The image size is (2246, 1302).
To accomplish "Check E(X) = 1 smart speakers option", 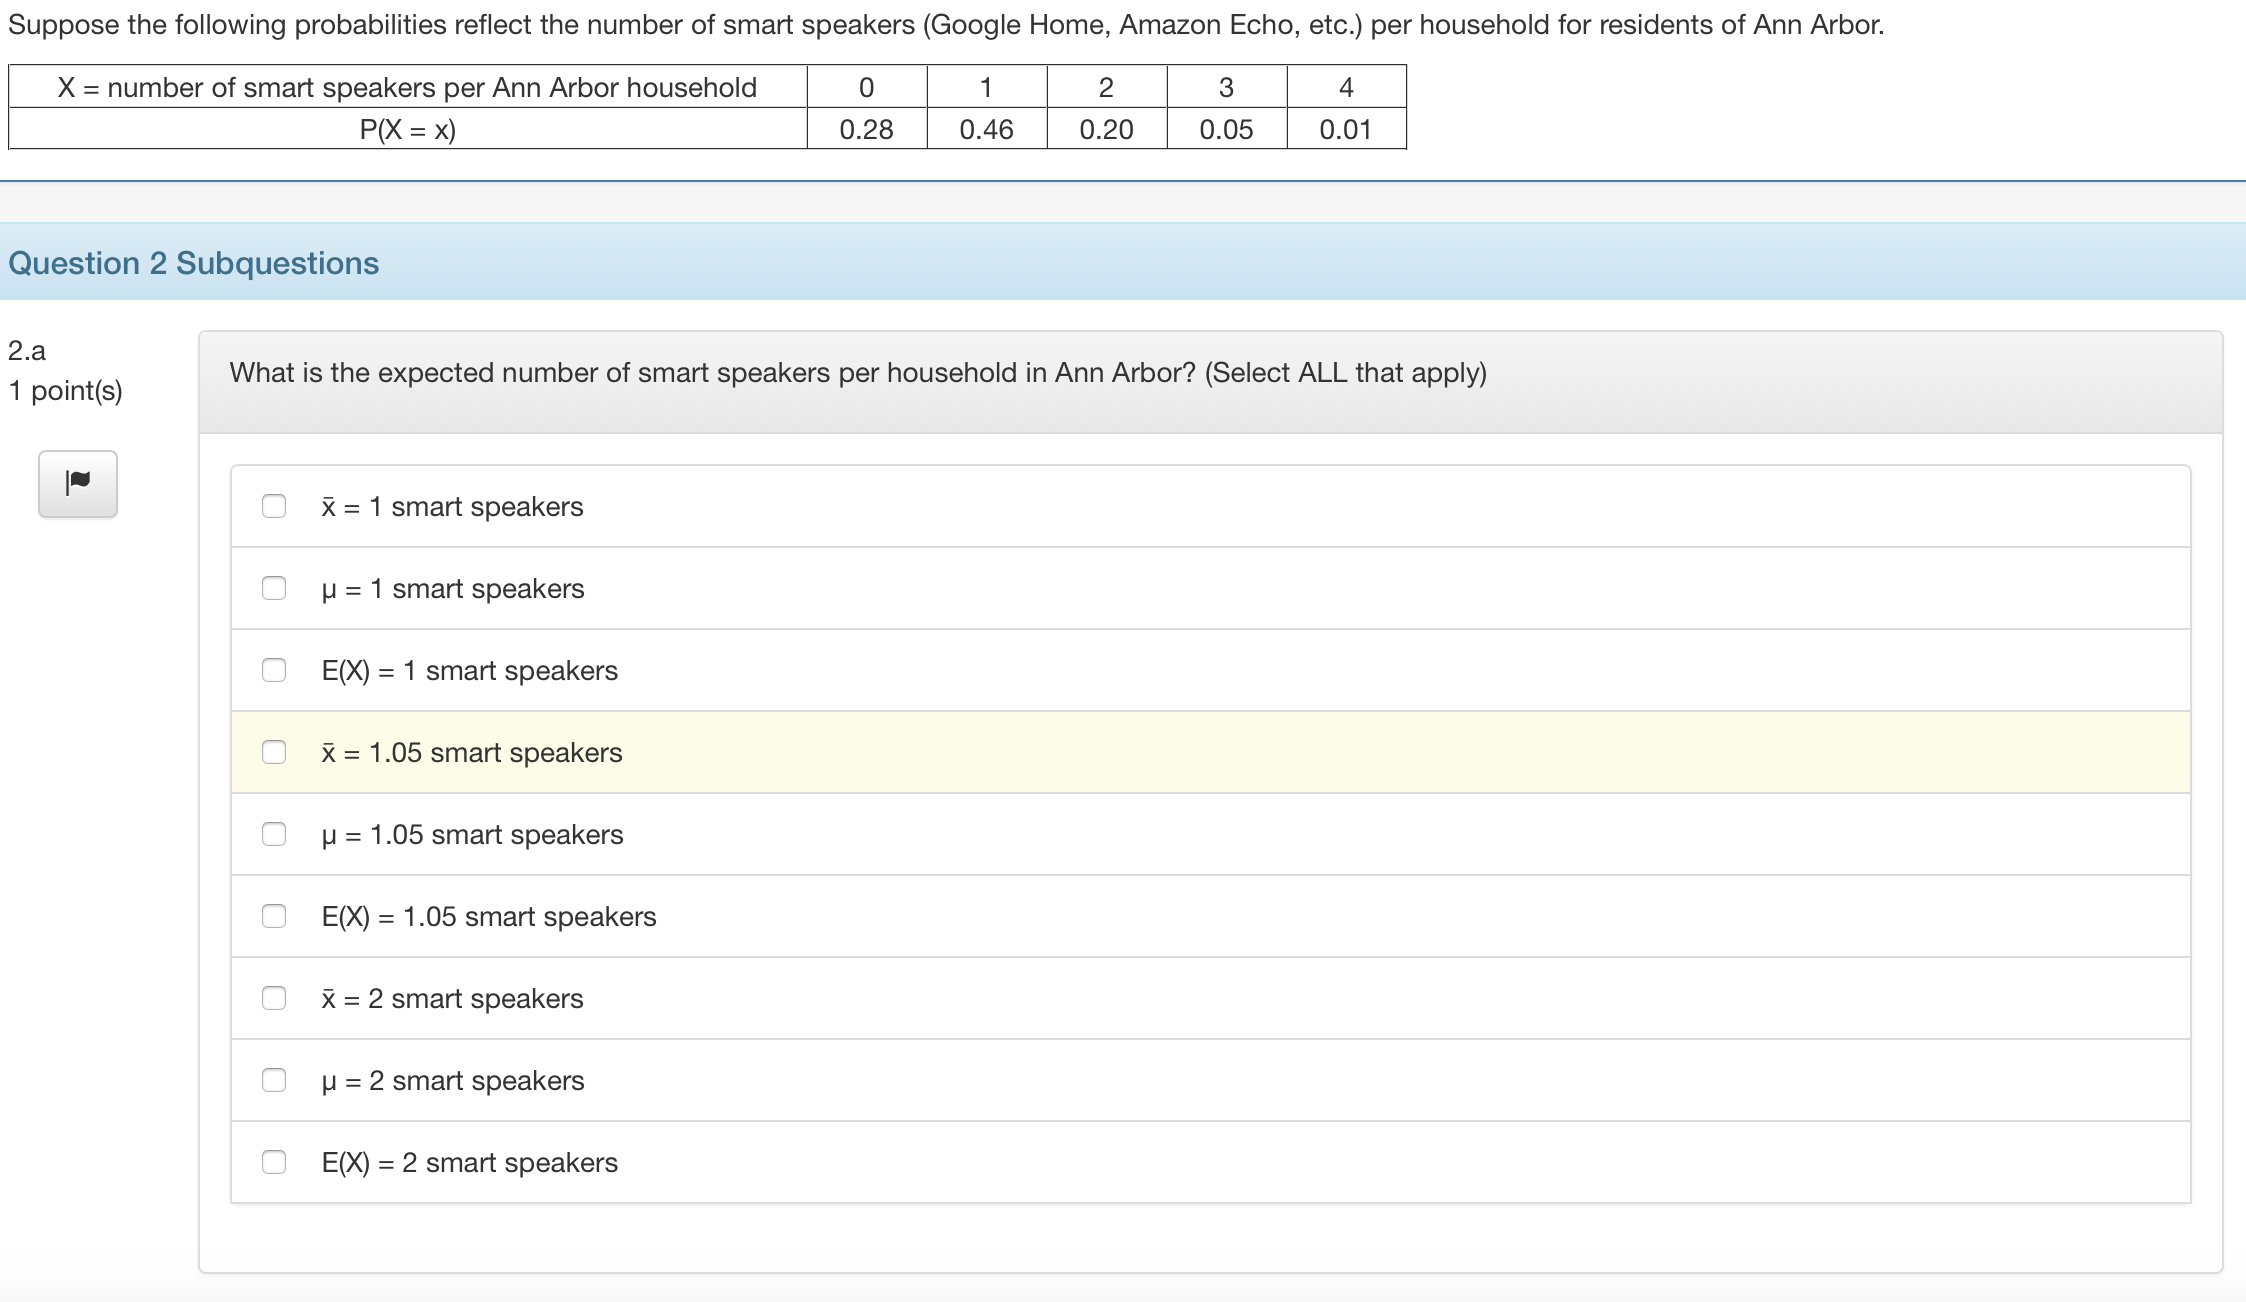I will (274, 670).
